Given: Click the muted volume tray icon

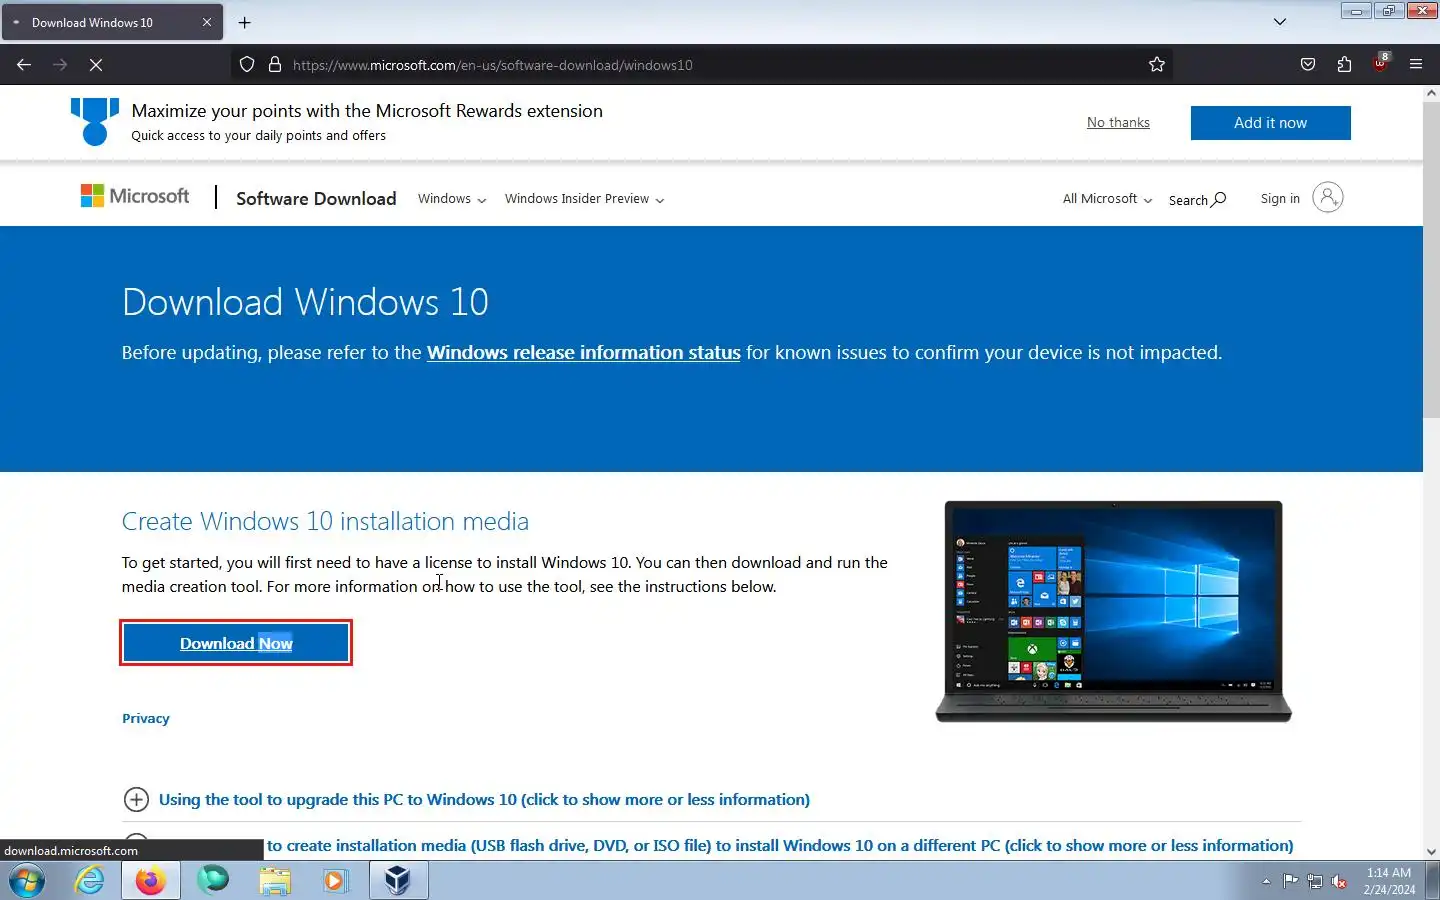Looking at the screenshot, I should 1340,881.
